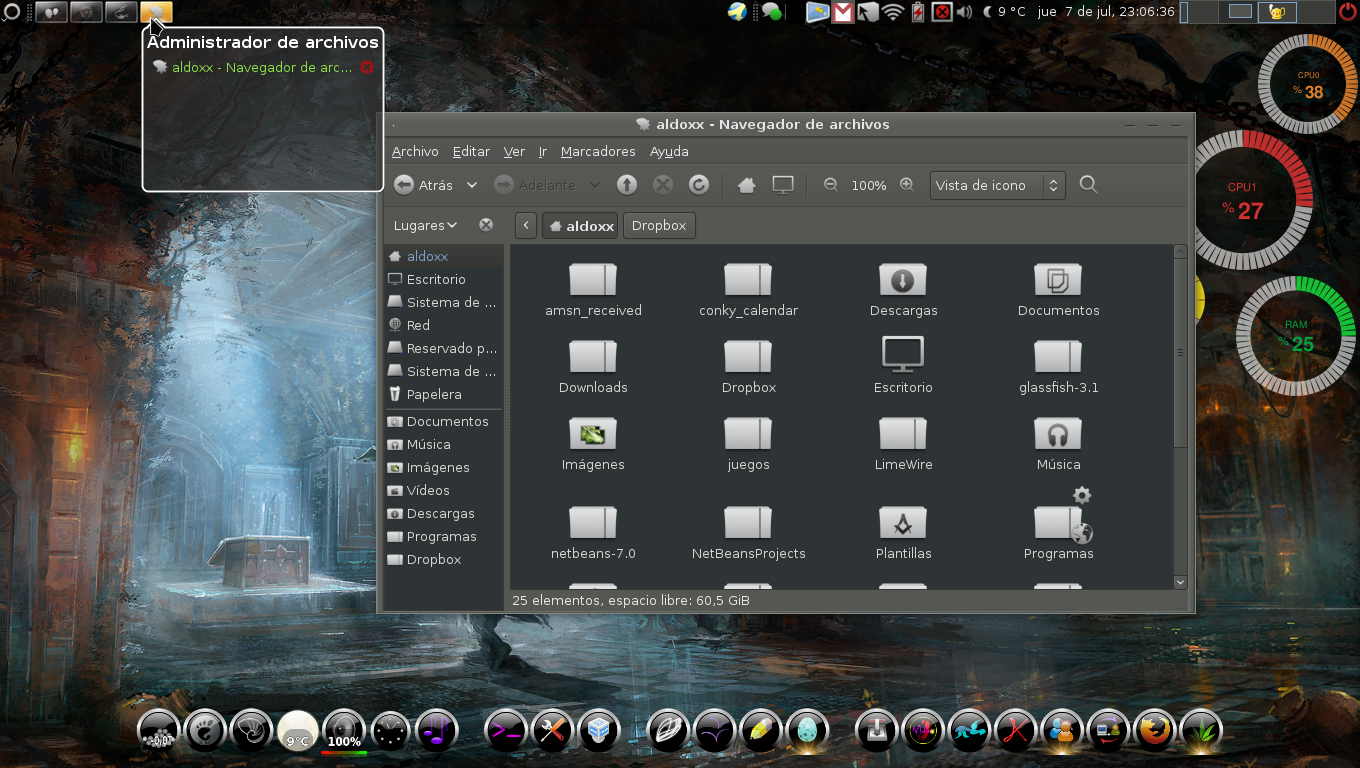Open the volume control in the panel

click(x=964, y=12)
